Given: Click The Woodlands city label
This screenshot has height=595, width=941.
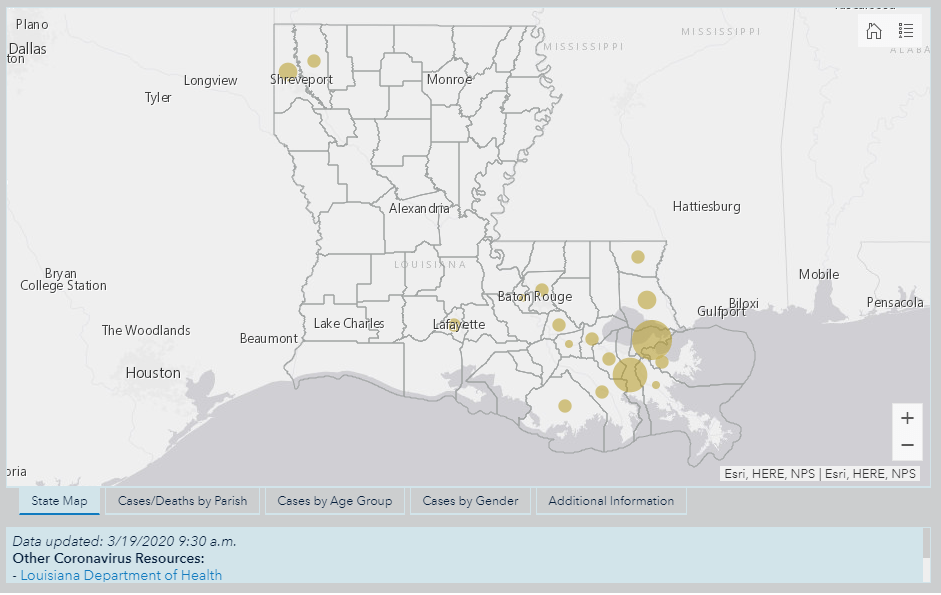Looking at the screenshot, I should 146,330.
